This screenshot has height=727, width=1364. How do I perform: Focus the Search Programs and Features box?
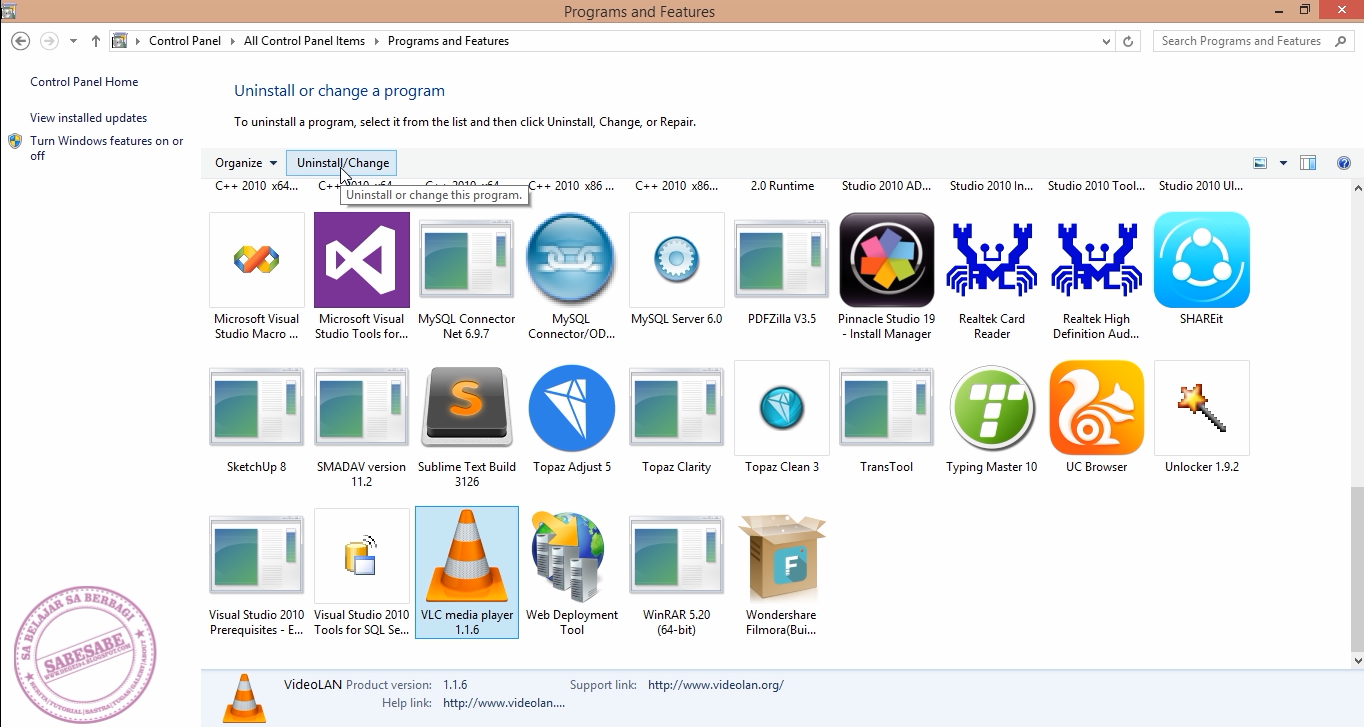[1252, 41]
